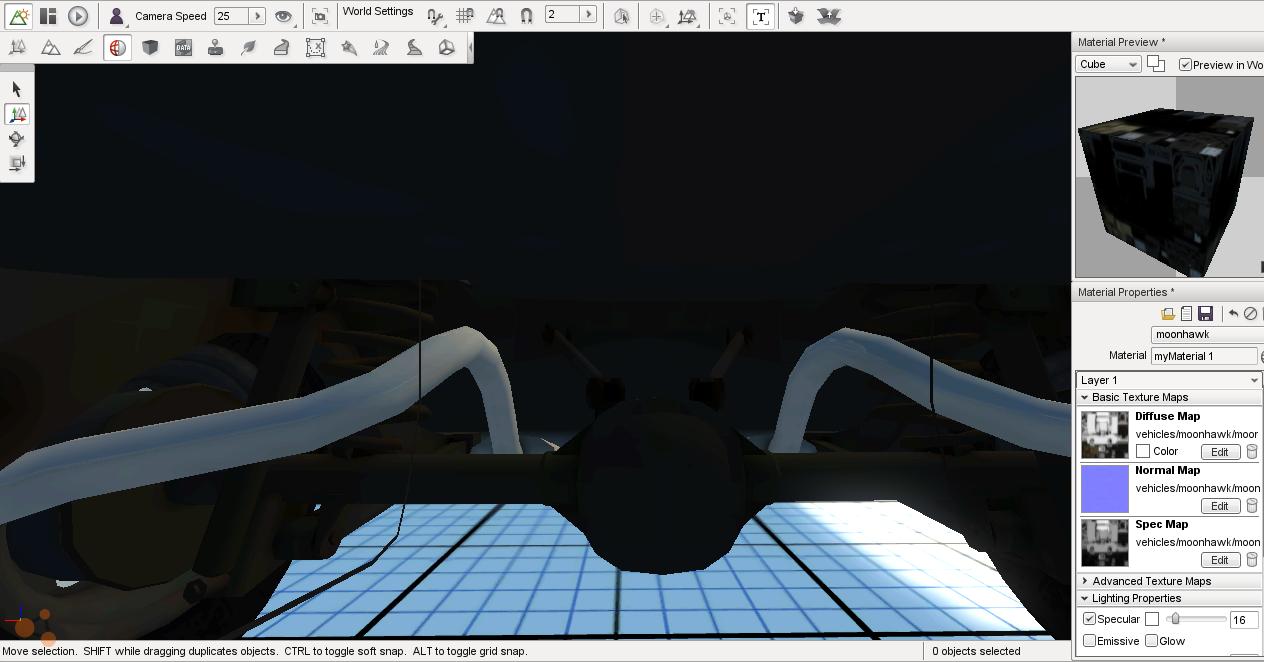Toggle Preview in World checkbox
The width and height of the screenshot is (1264, 662).
coord(1185,65)
